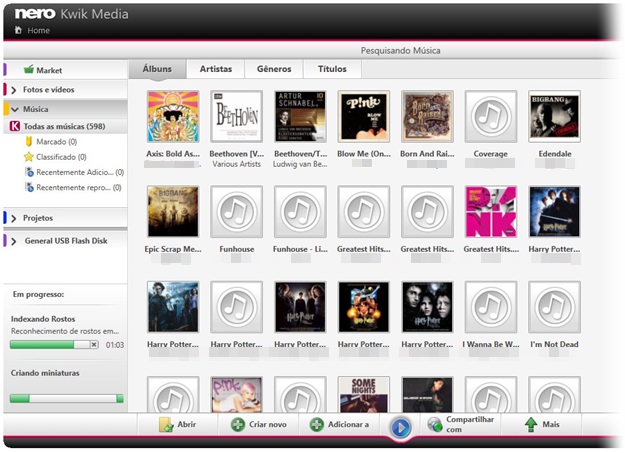Click the Various Artists artist name
This screenshot has height=453, width=625.
point(237,164)
